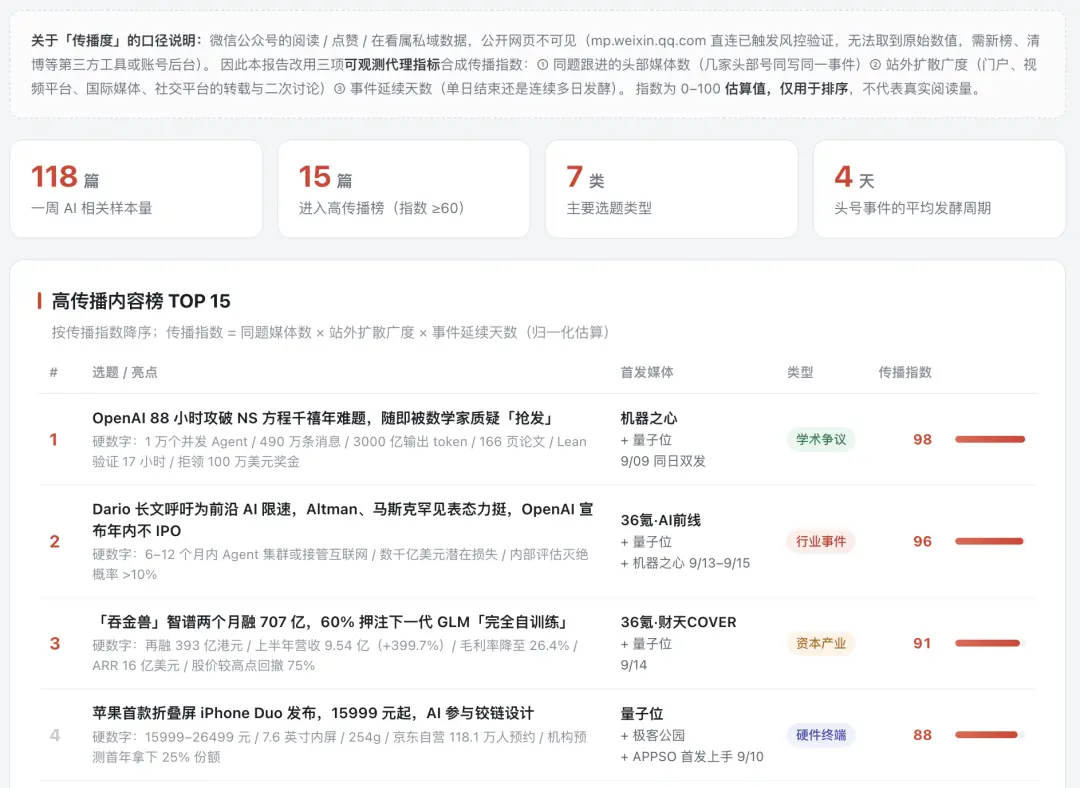Open the 「吞金兽」智谱 融资 headline
Image resolution: width=1080 pixels, height=788 pixels.
332,622
